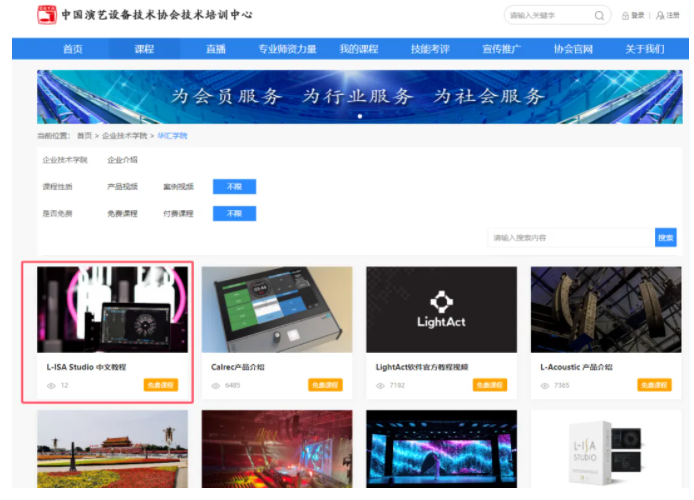The width and height of the screenshot is (694, 500).
Task: Focus the 请输入搜索内容 search field
Action: [x=571, y=238]
